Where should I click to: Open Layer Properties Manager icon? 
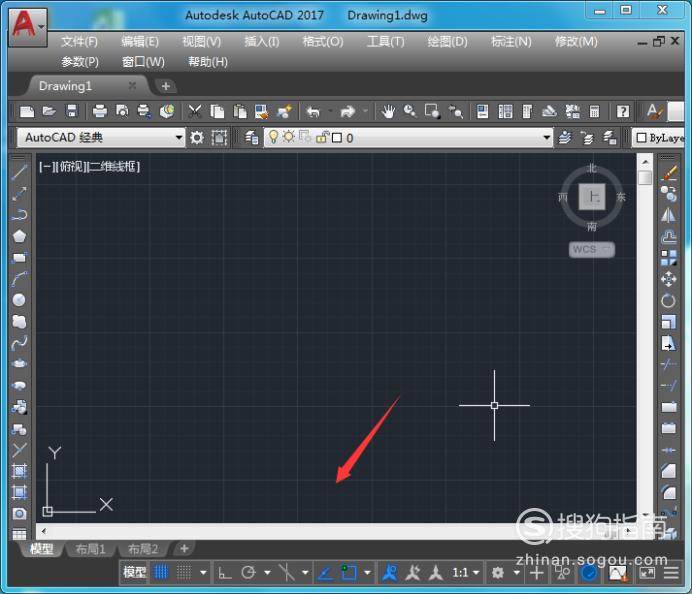(252, 138)
